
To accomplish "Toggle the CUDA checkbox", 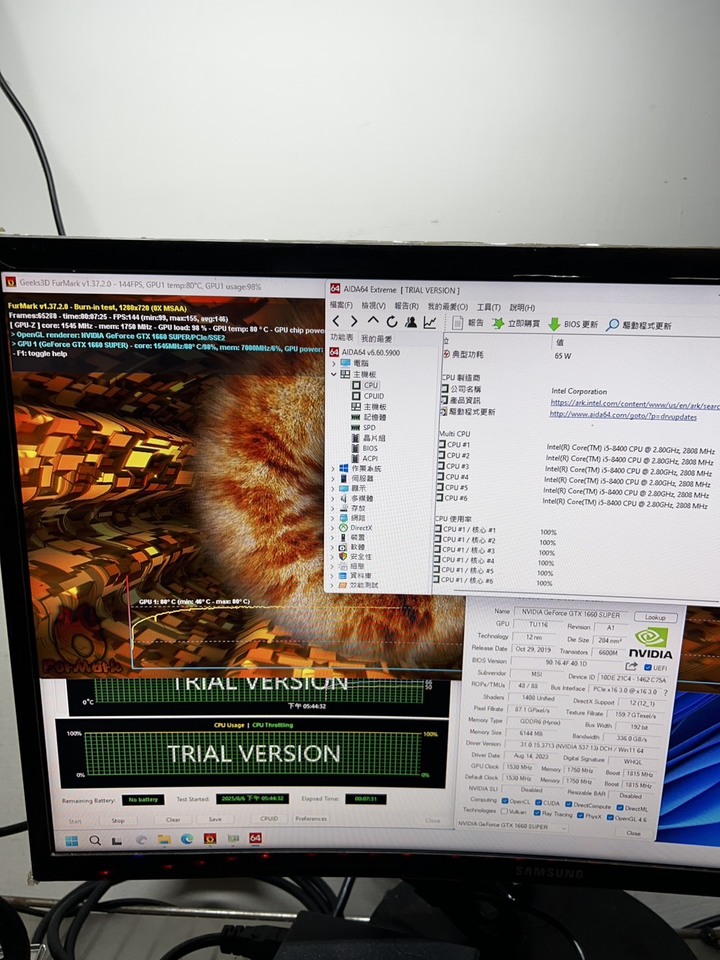I will [x=539, y=802].
